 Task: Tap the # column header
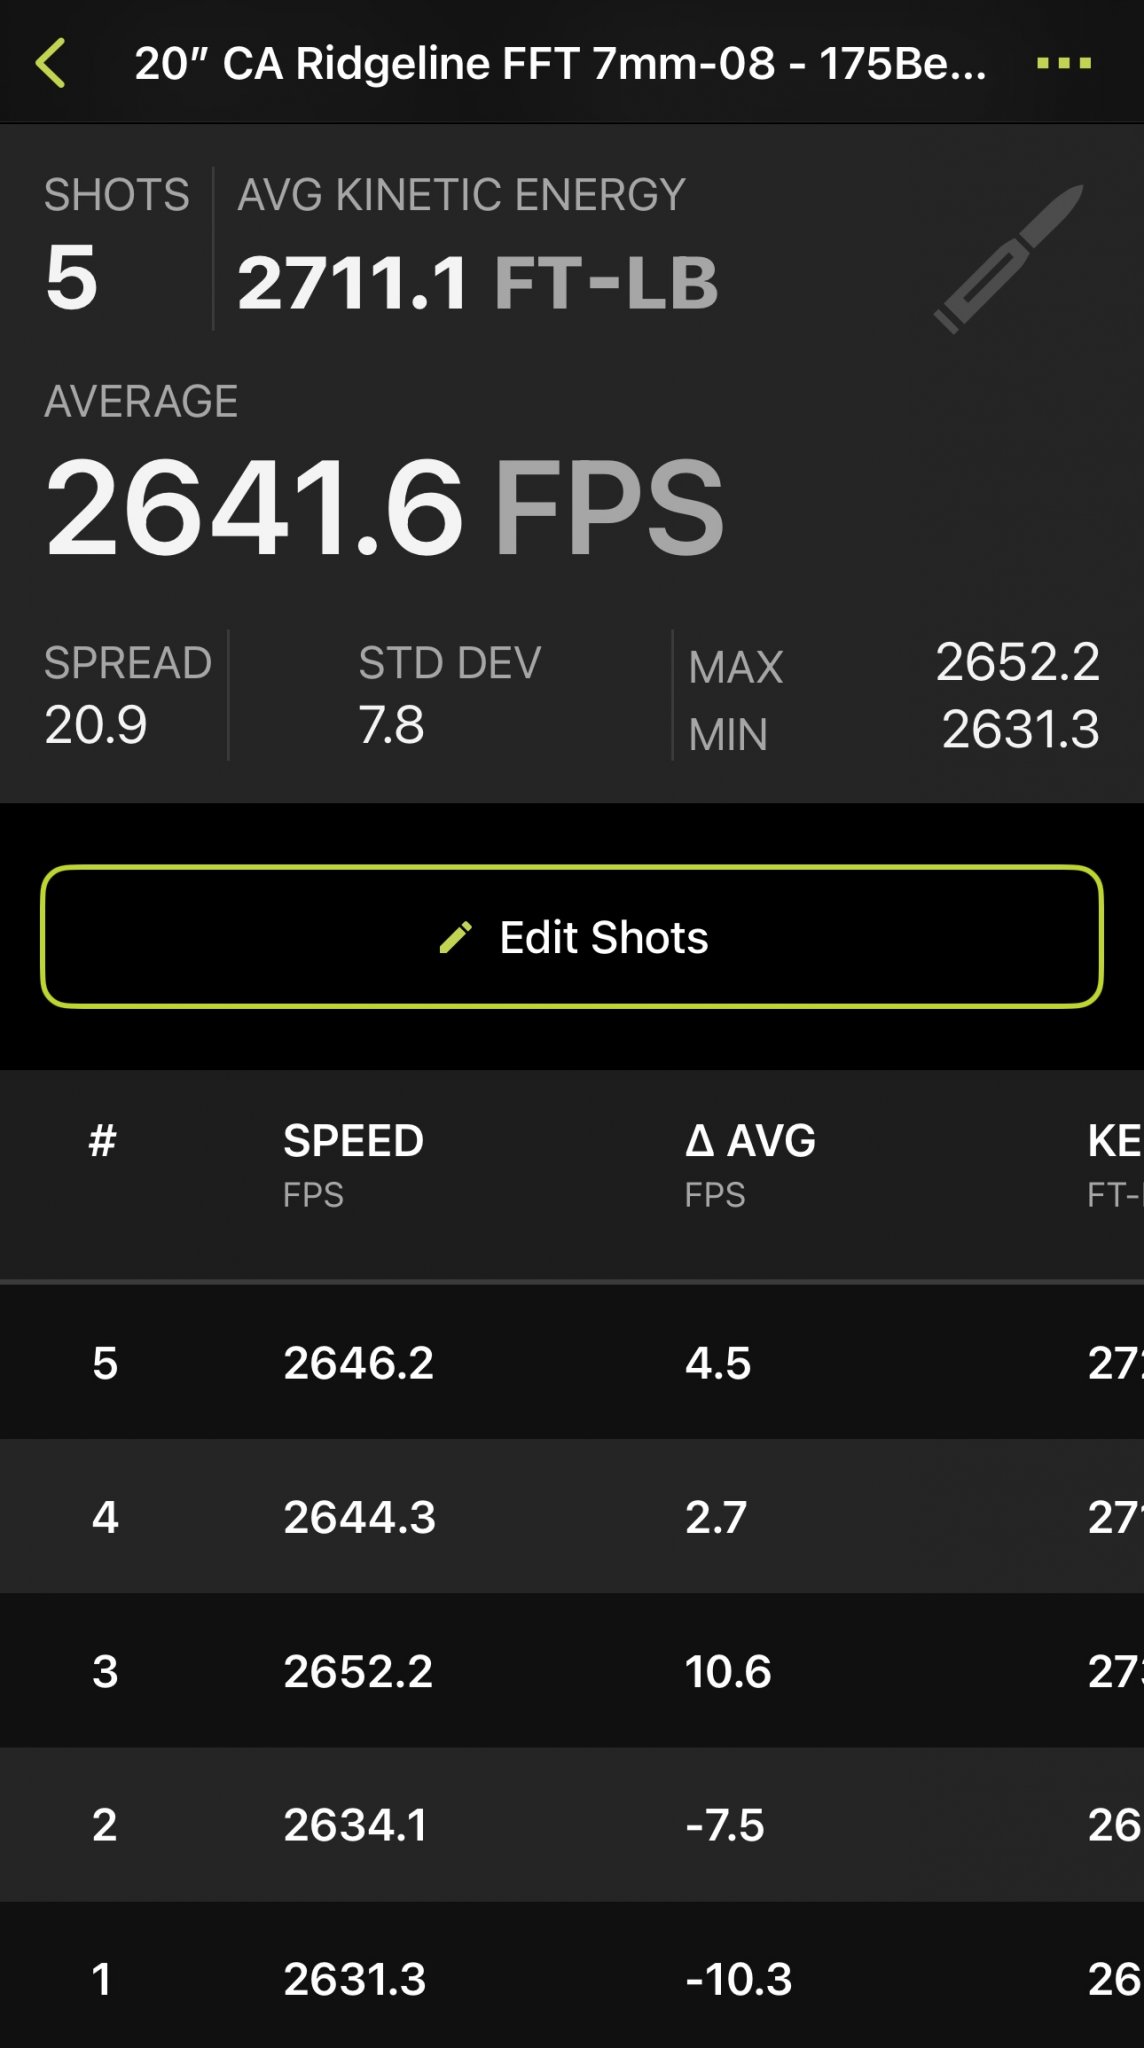coord(103,1141)
